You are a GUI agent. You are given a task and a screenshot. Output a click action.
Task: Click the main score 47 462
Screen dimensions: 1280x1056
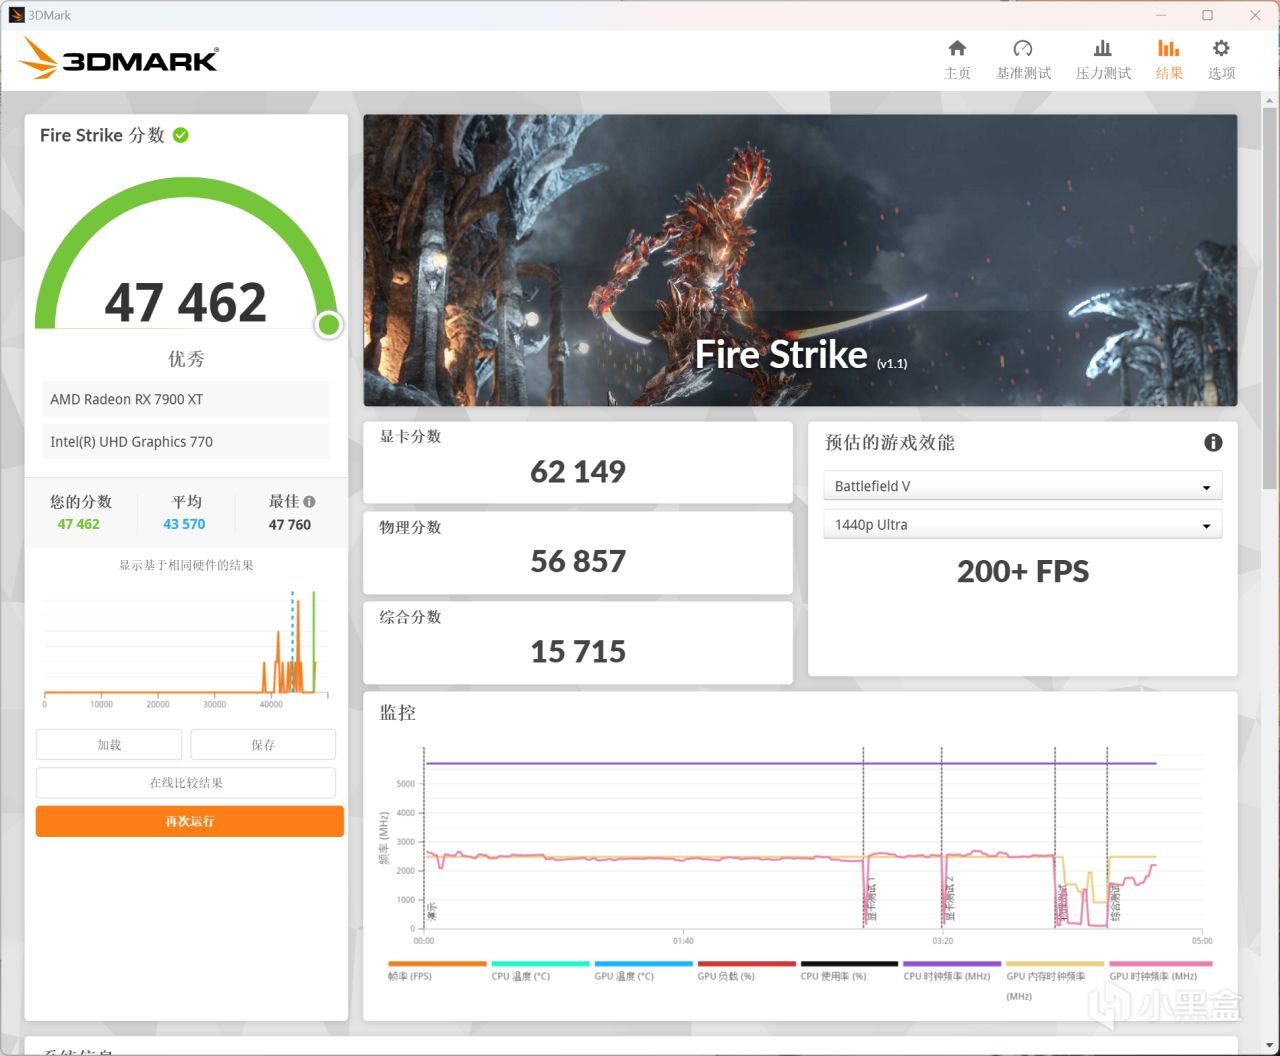(x=186, y=302)
